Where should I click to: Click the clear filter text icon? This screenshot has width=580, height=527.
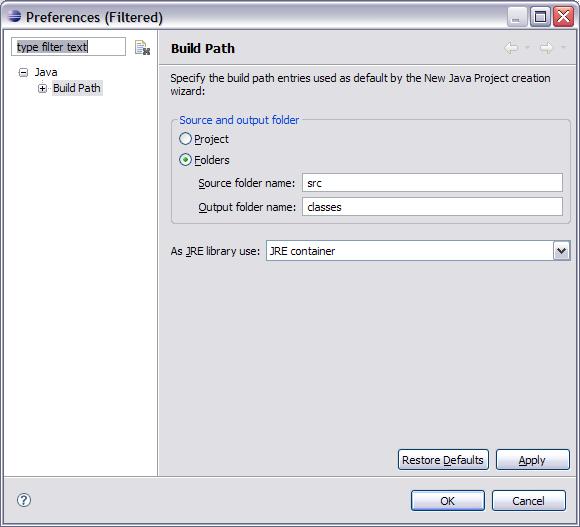142,48
